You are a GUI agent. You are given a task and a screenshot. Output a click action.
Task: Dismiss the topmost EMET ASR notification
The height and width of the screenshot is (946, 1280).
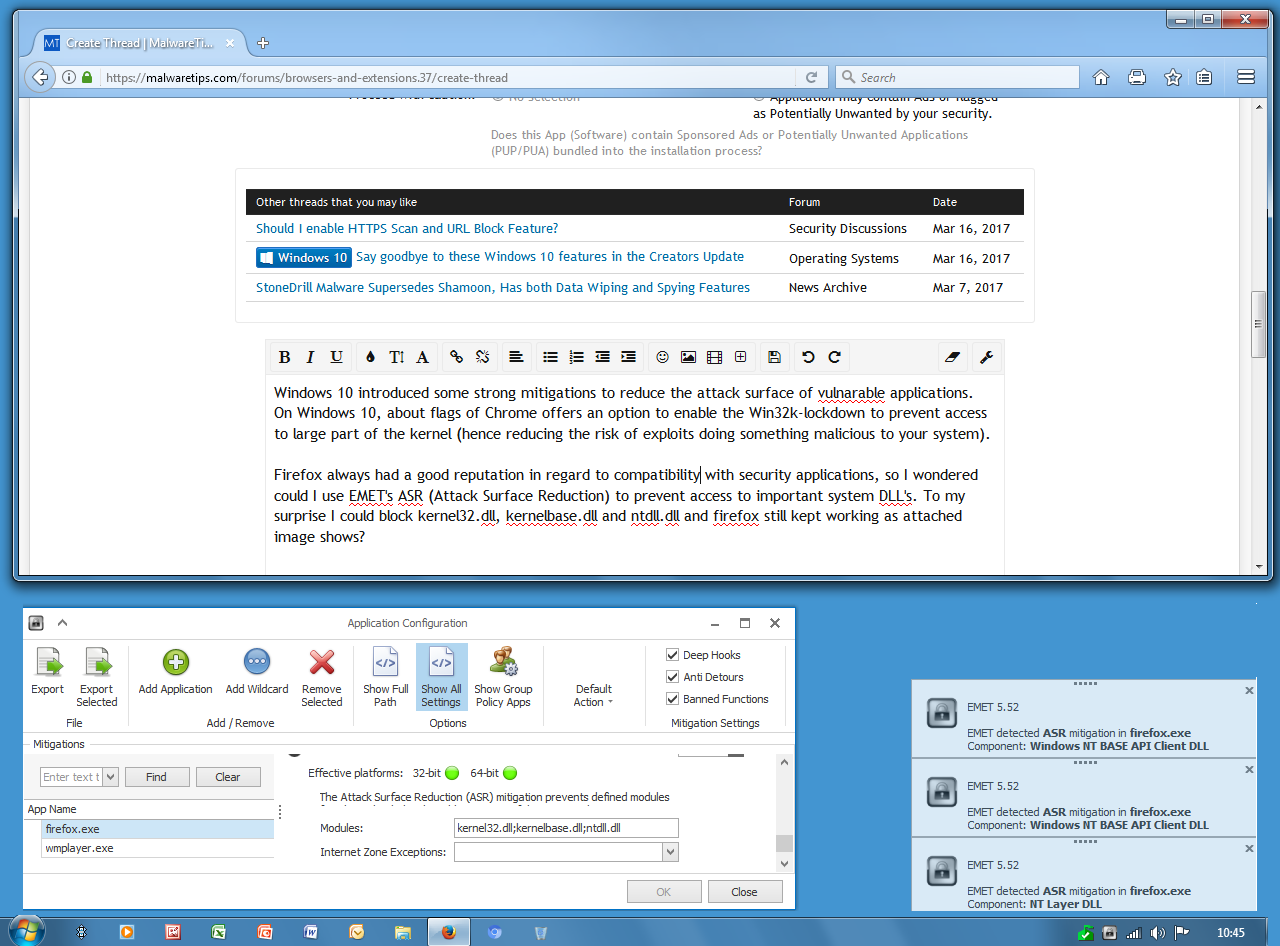click(x=1249, y=690)
